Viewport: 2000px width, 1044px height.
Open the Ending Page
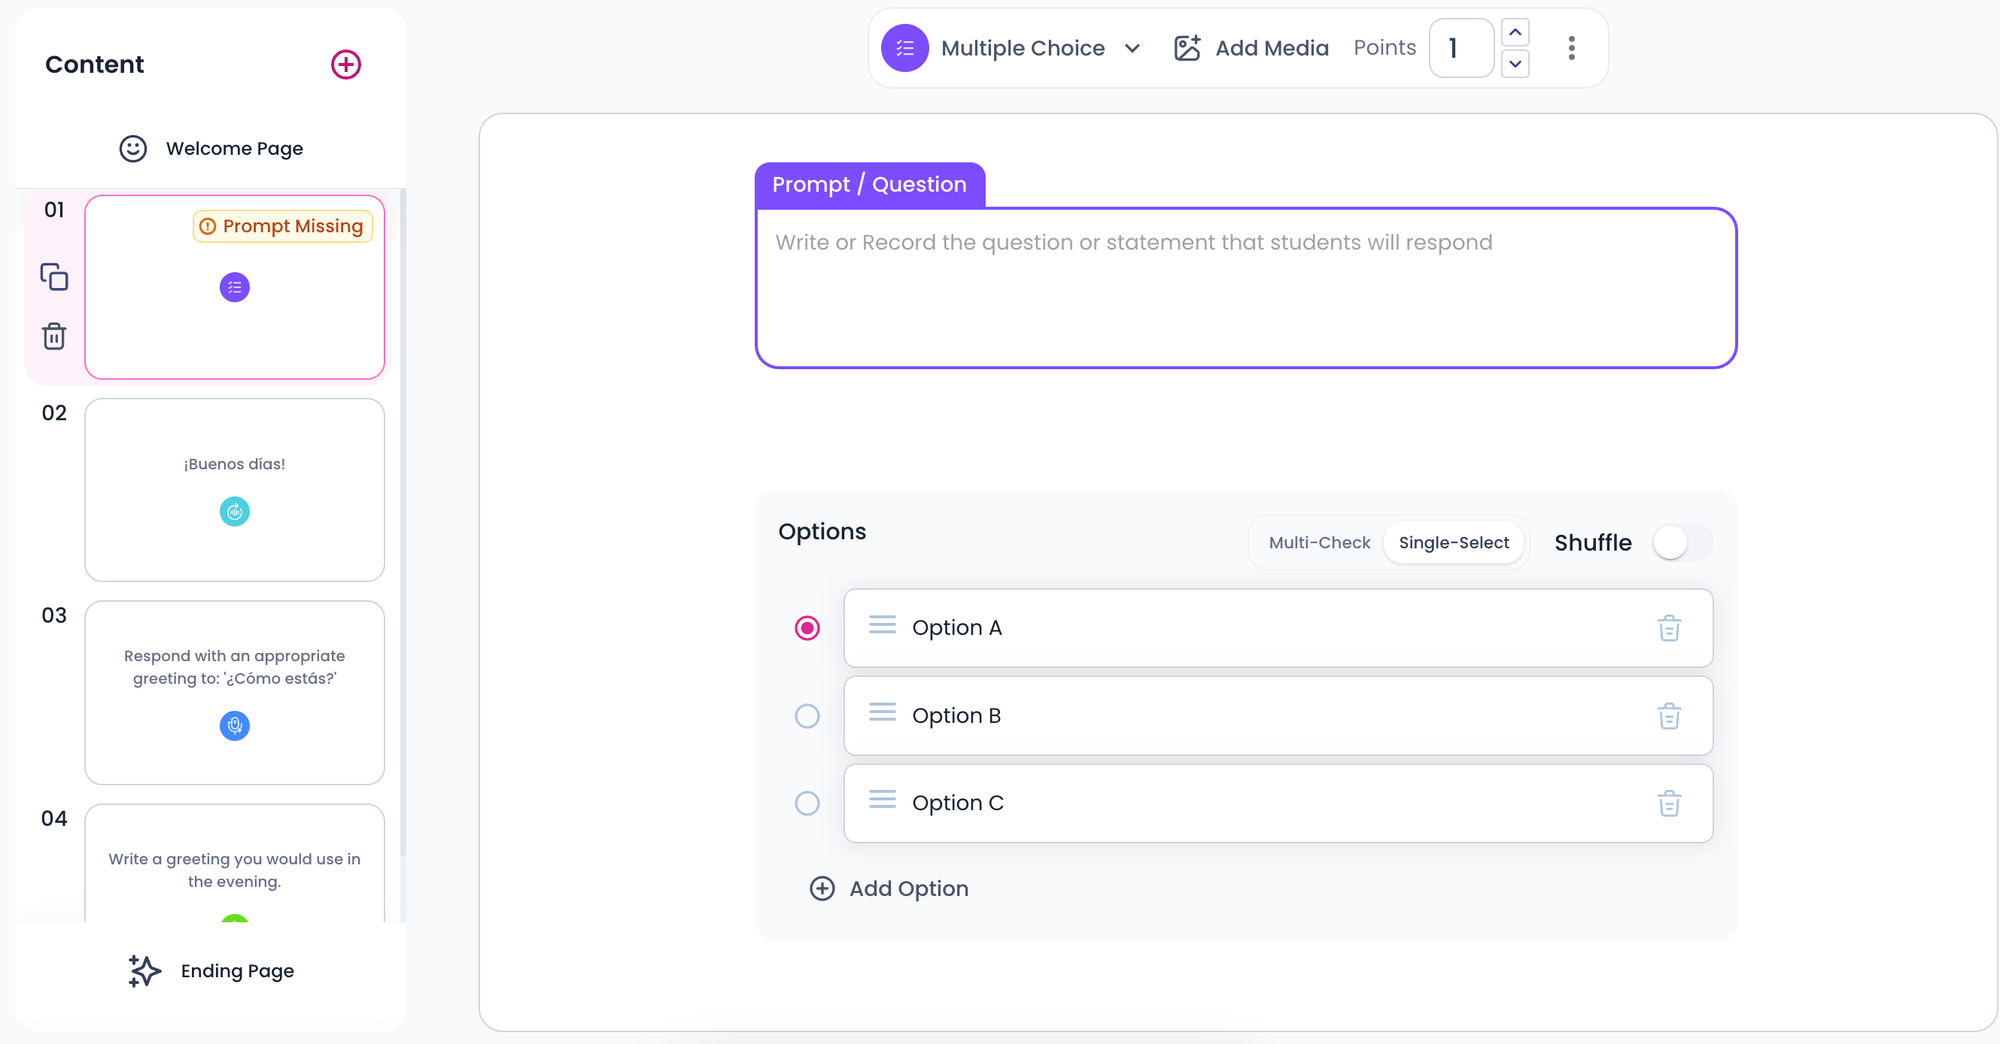coord(211,971)
